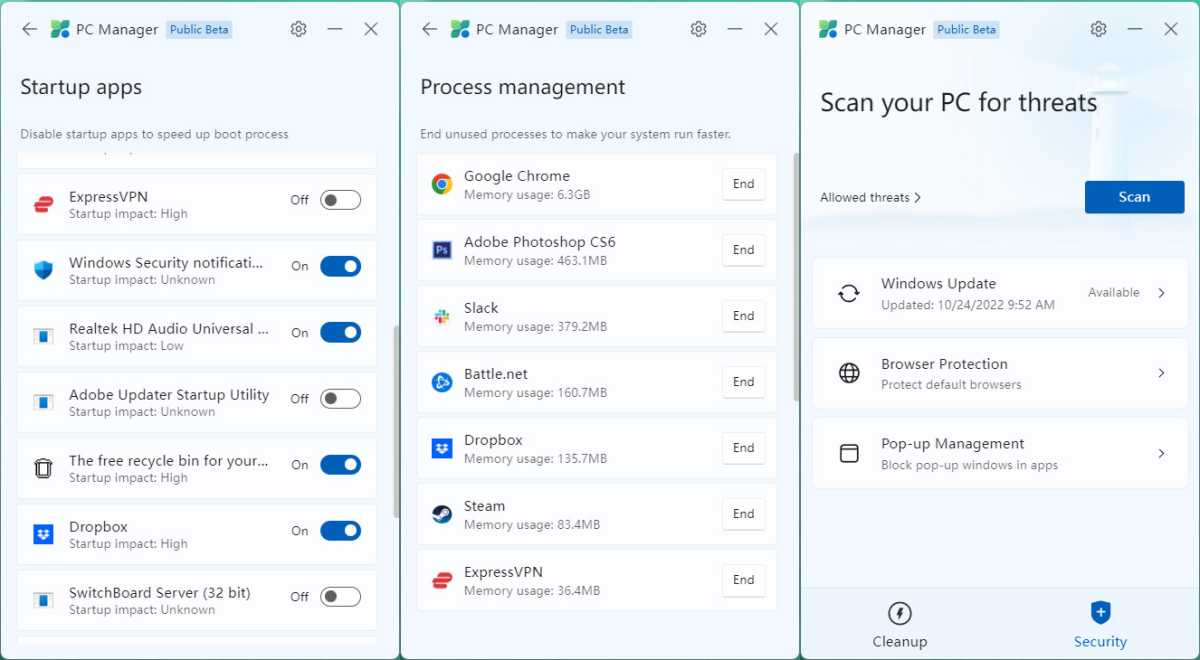Click the Public Beta badge in Process management window
Image resolution: width=1200 pixels, height=660 pixels.
coord(599,30)
